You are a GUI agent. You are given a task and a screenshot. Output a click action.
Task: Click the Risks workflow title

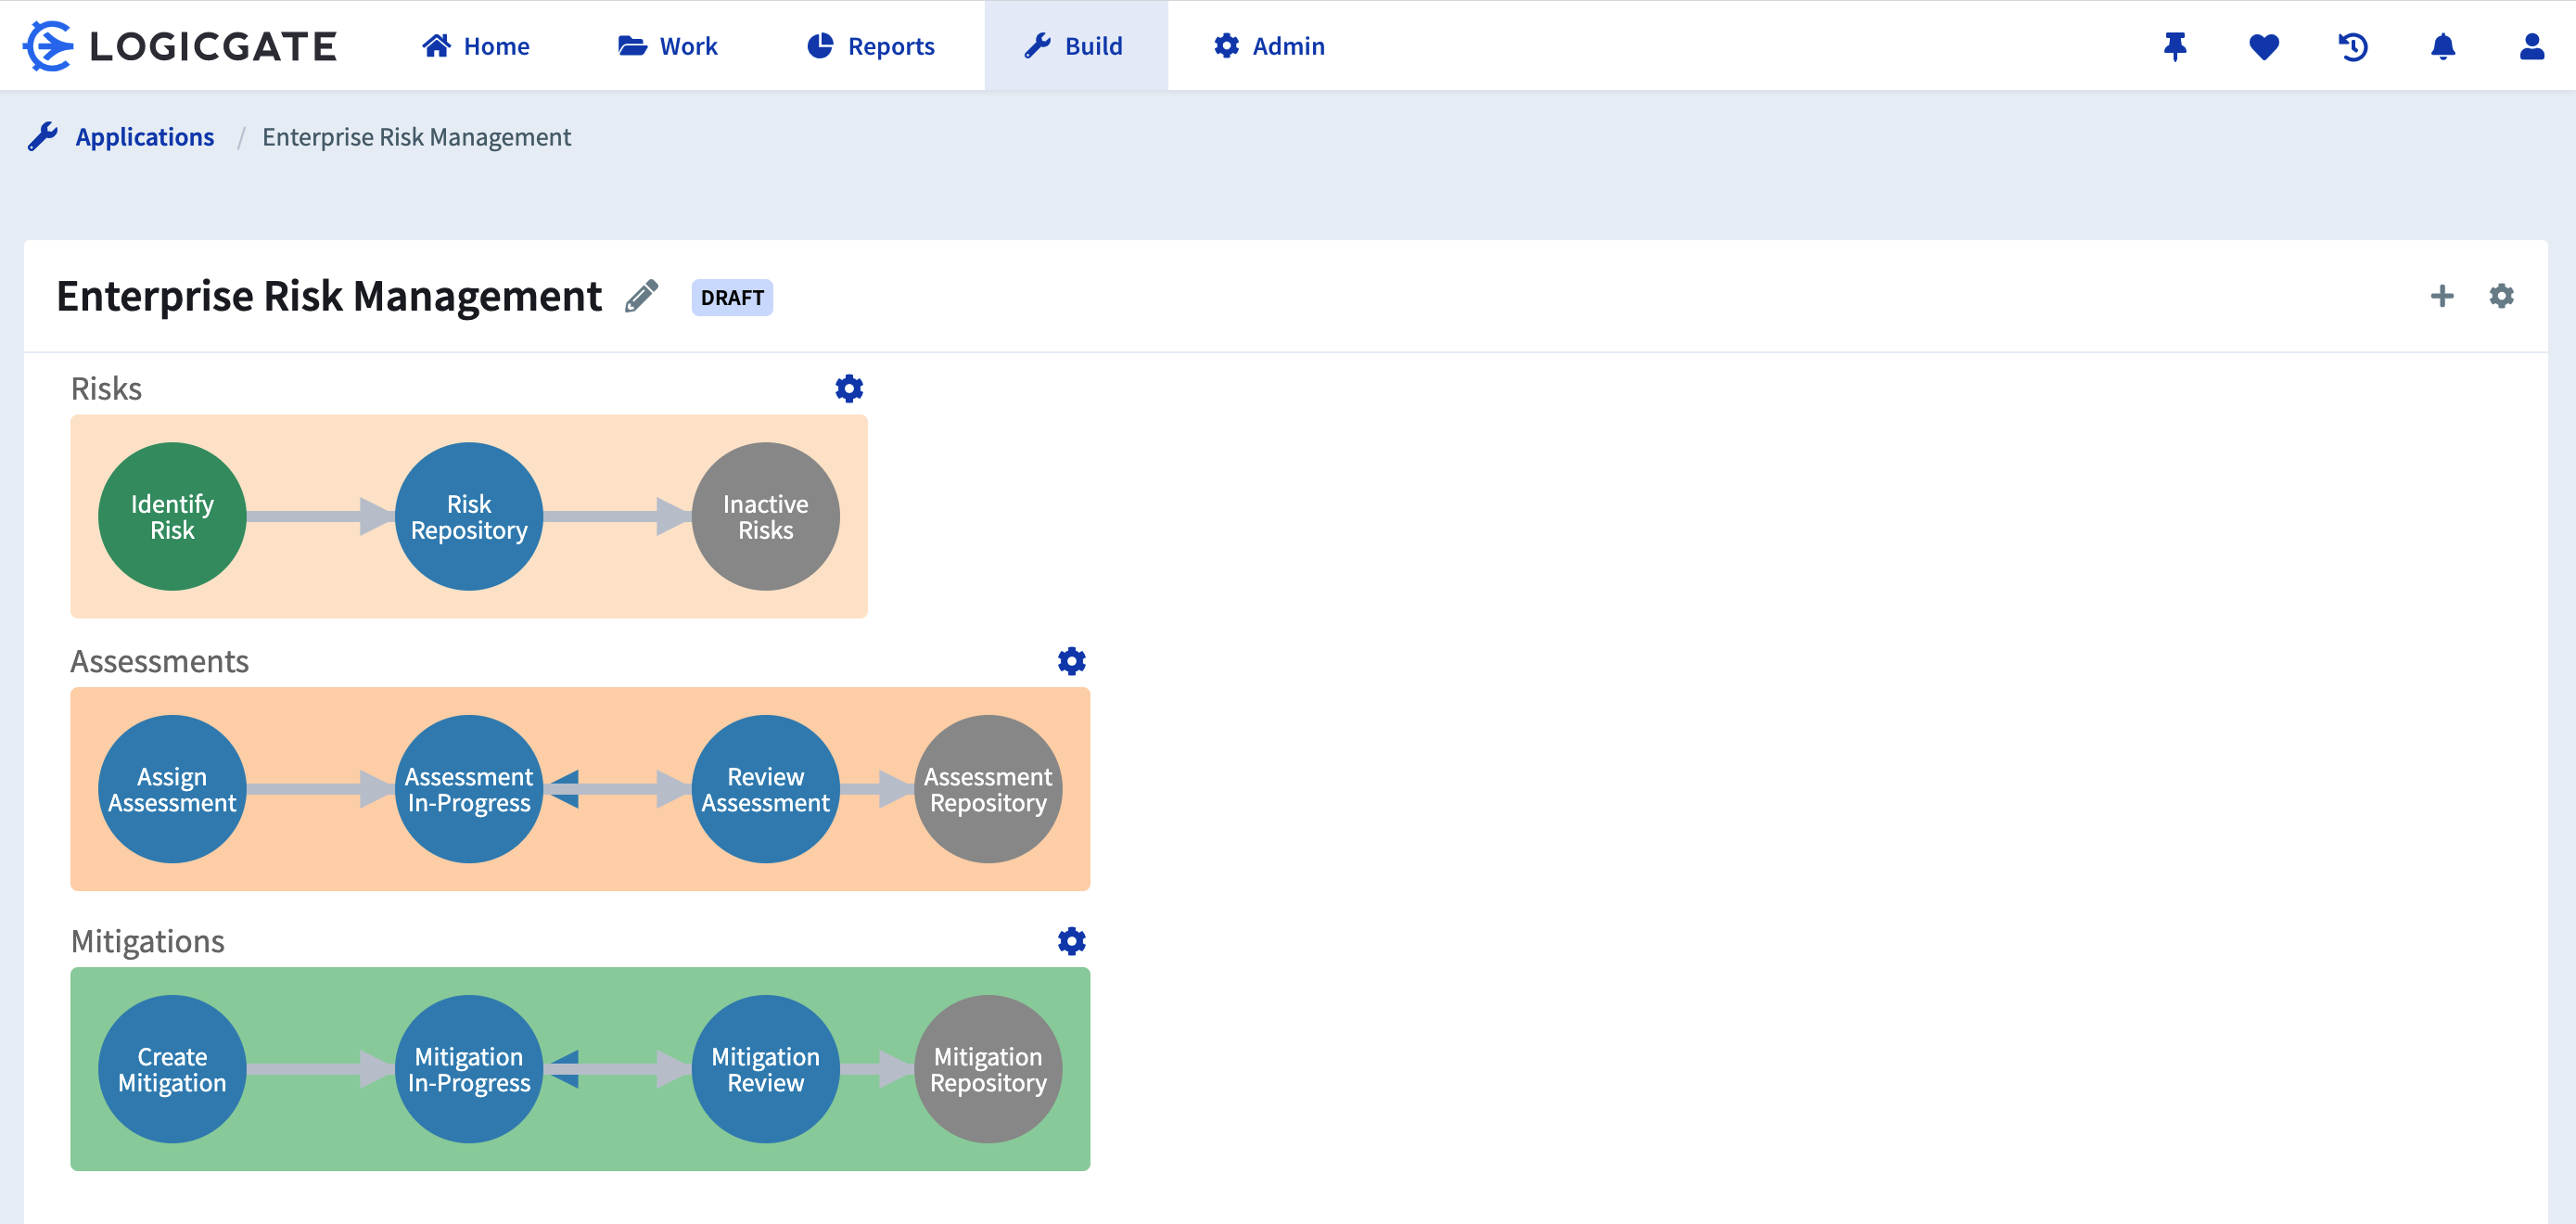tap(106, 388)
